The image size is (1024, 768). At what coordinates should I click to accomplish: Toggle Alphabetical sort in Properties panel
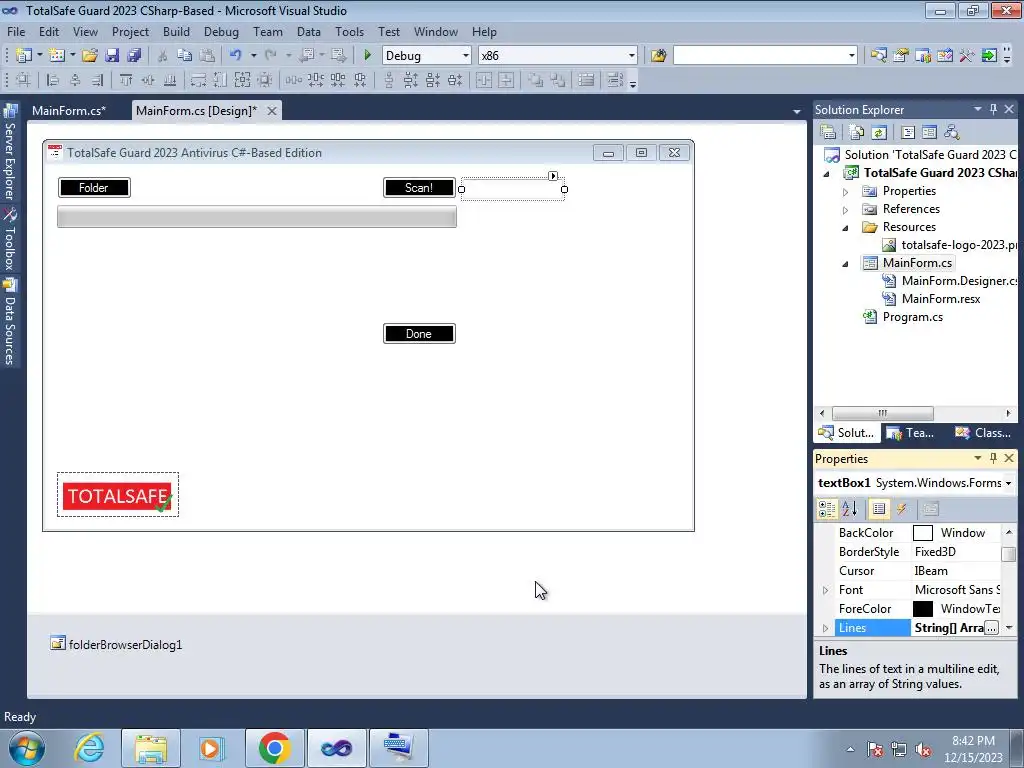point(849,509)
